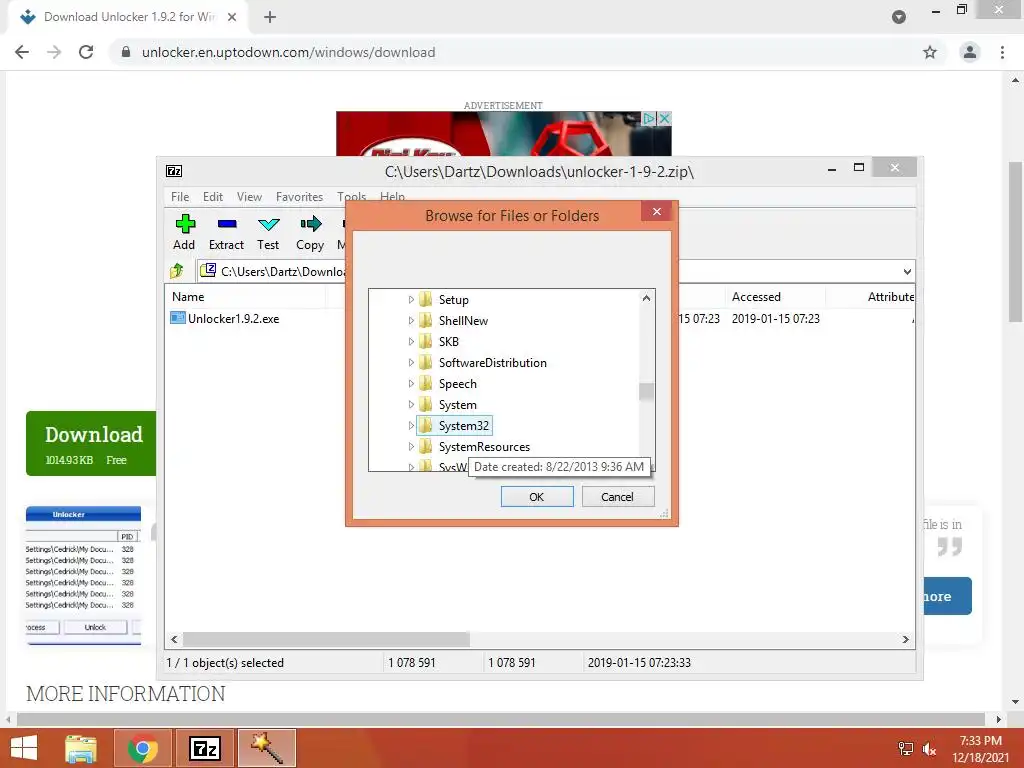Go back in browser history
The width and height of the screenshot is (1024, 768).
click(x=22, y=52)
